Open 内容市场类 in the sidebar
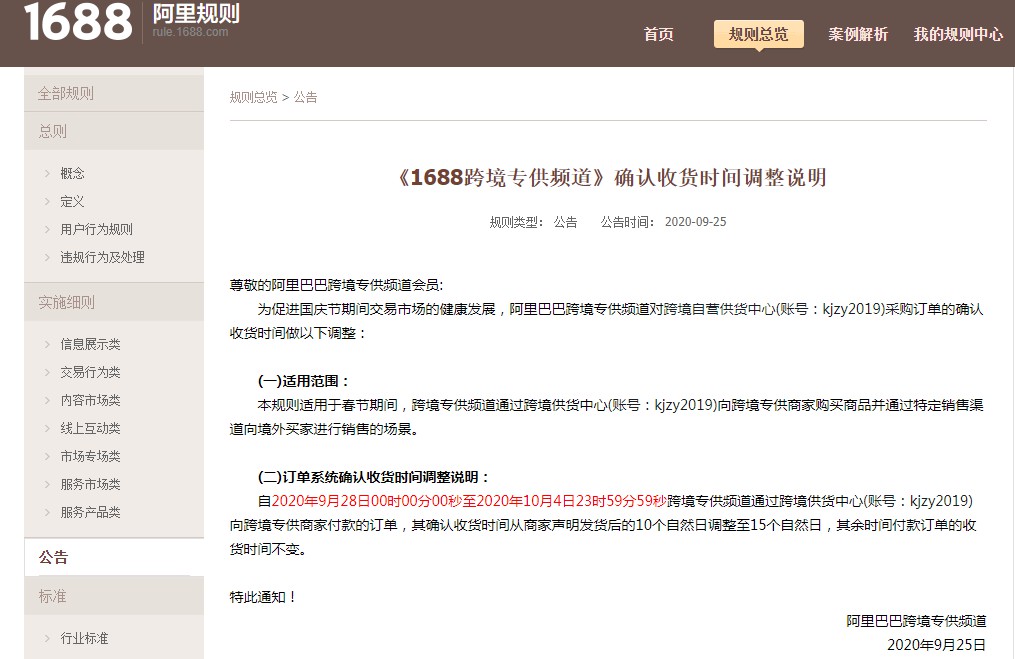The width and height of the screenshot is (1015, 659). [x=91, y=400]
